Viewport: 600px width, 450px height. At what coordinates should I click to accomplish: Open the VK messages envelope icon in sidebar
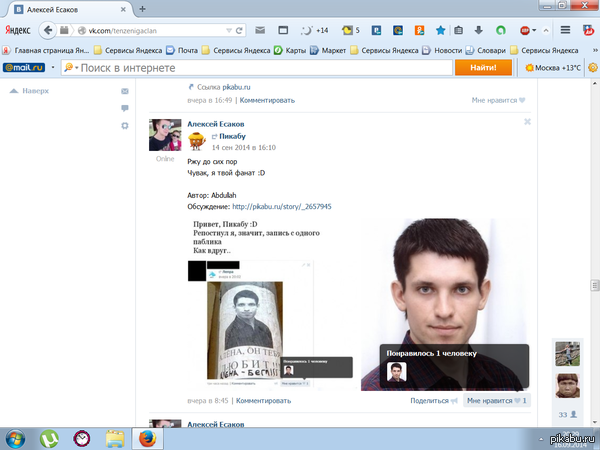[125, 91]
